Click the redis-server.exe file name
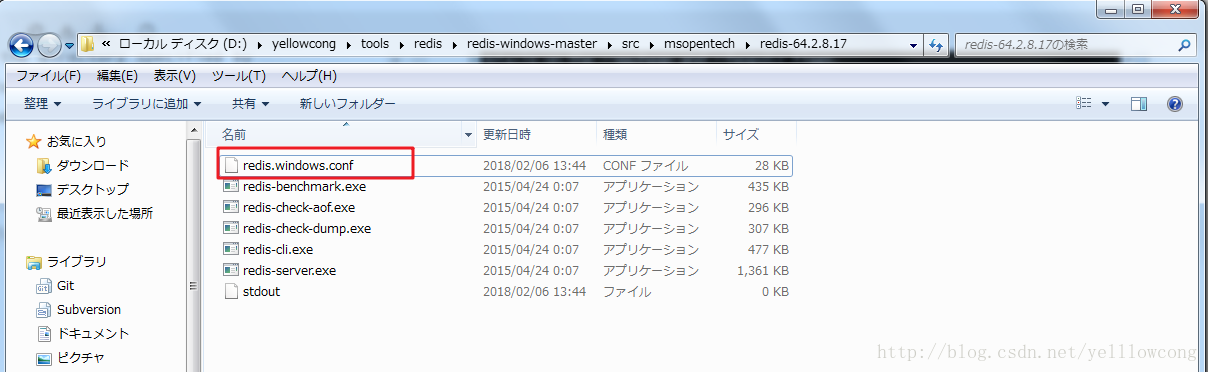 click(290, 270)
